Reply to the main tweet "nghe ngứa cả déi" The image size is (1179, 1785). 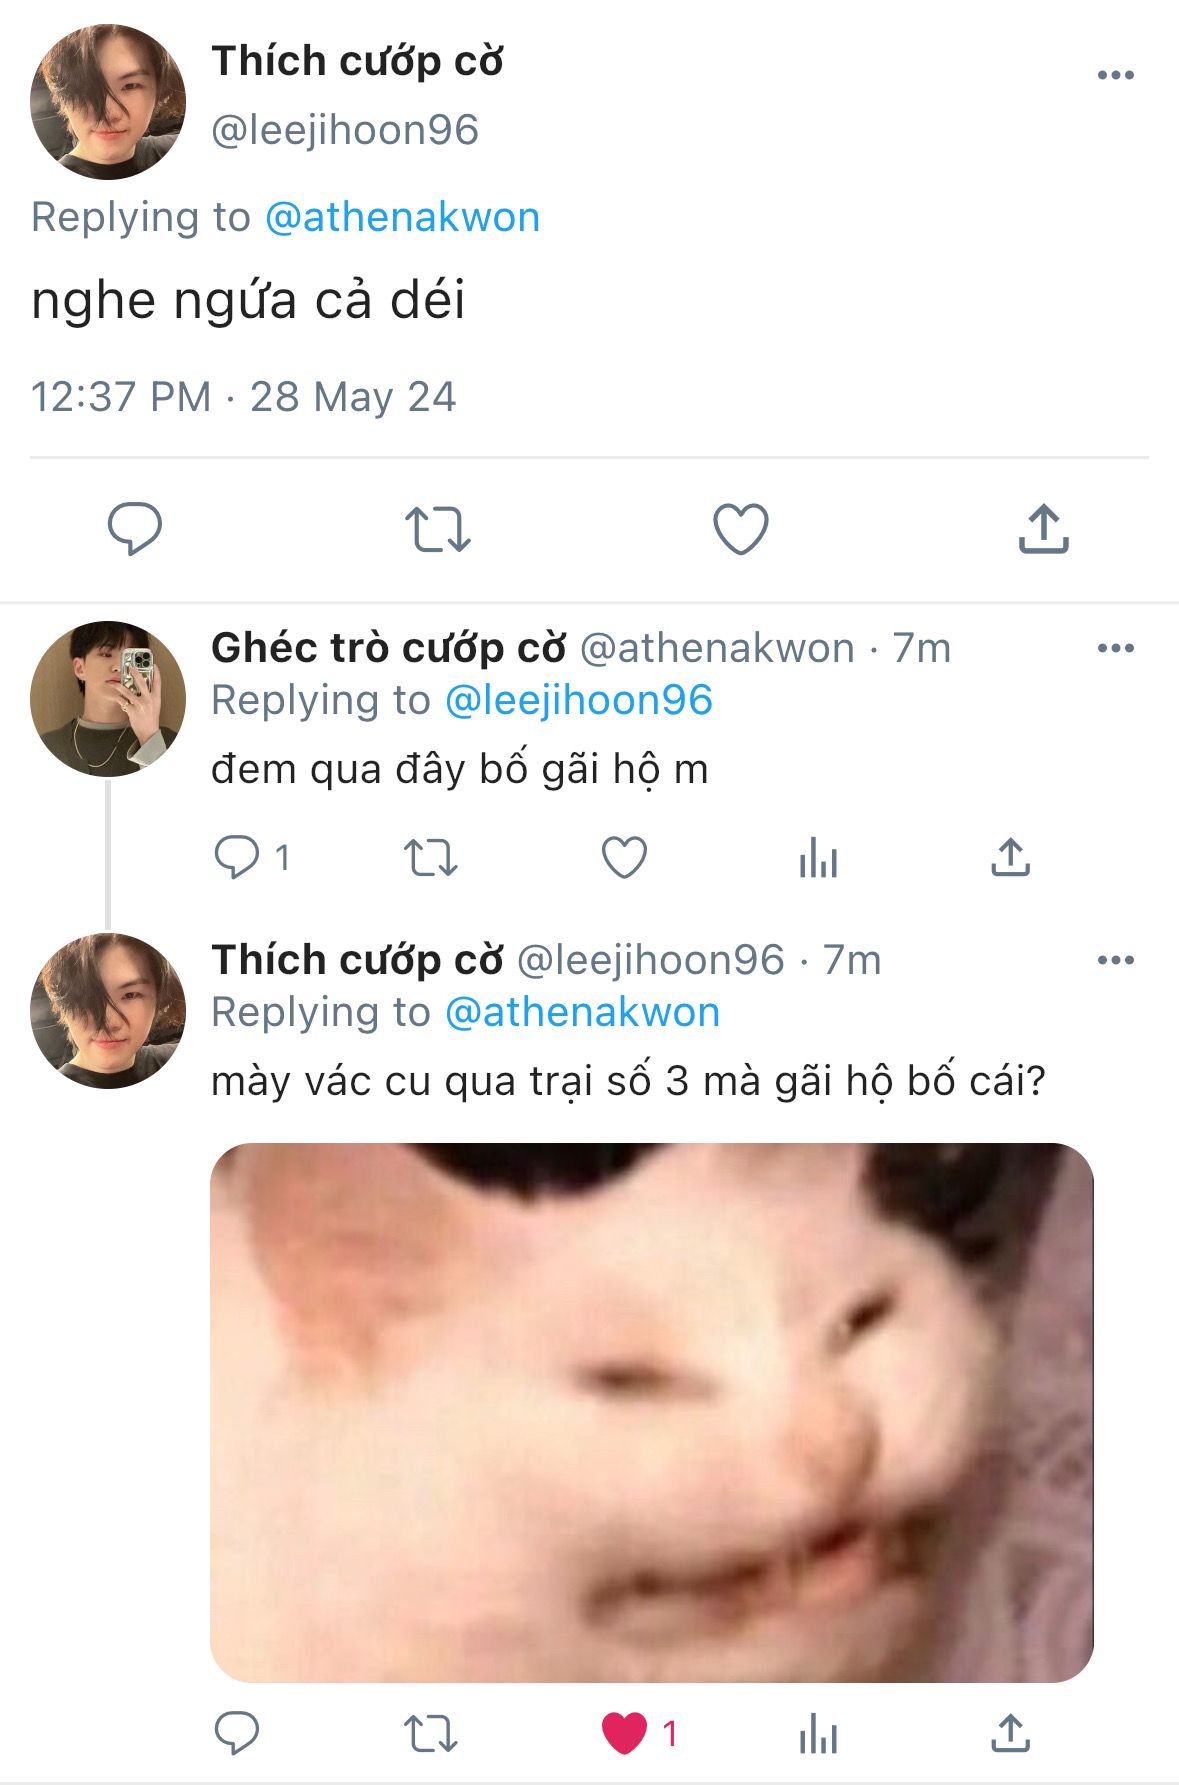135,528
